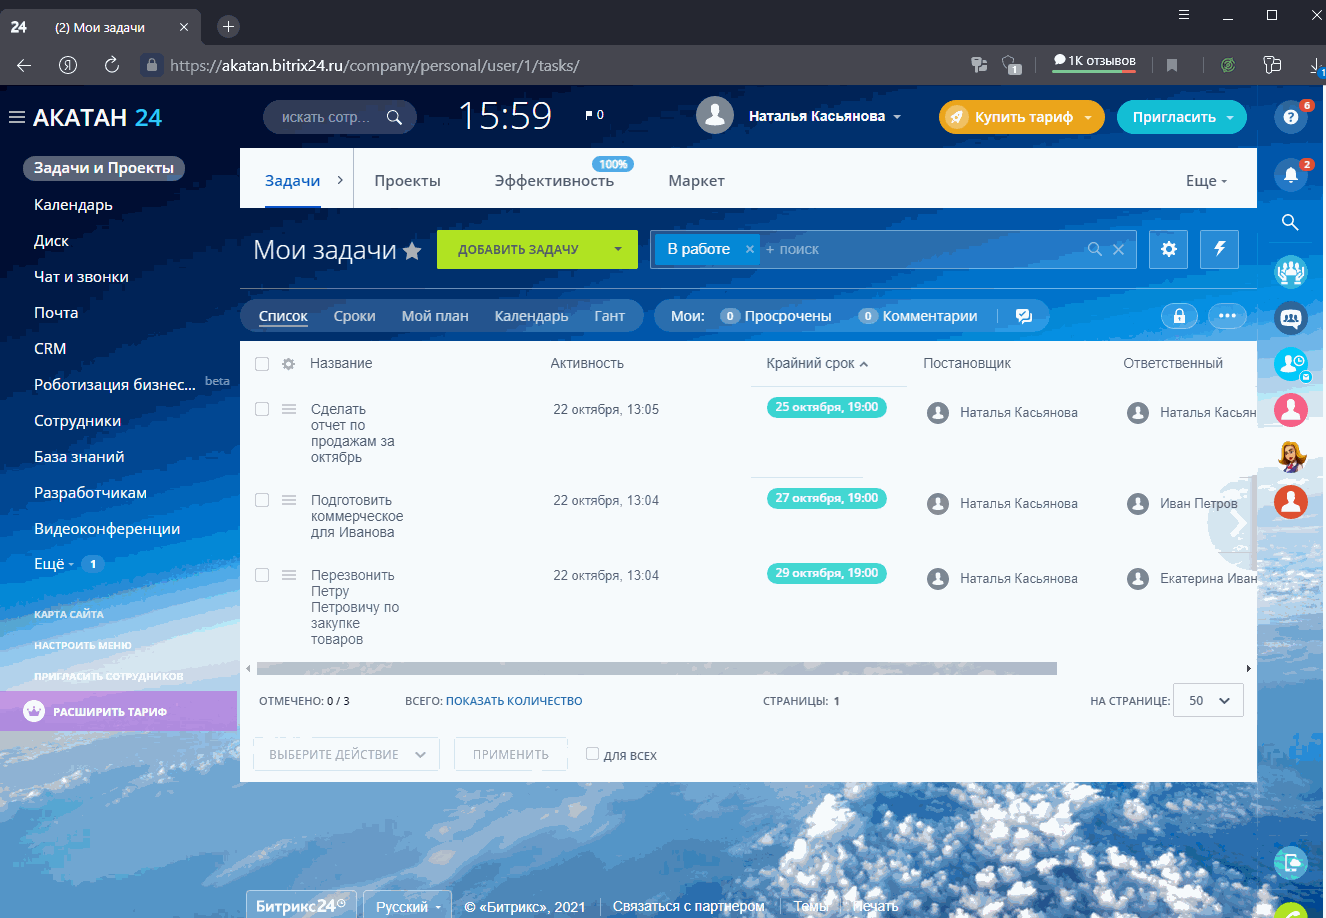Viewport: 1326px width, 918px height.
Task: Check the 'Перезвонить Петру Петровичу' task
Action: point(262,575)
